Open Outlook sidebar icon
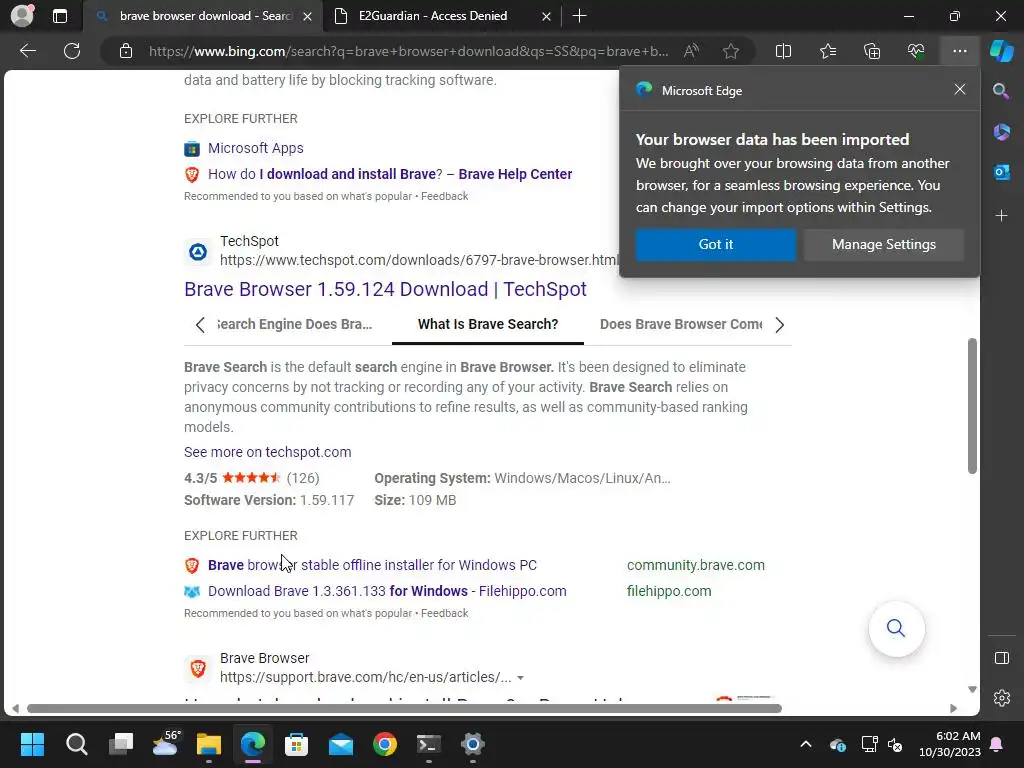The width and height of the screenshot is (1024, 768). tap(1001, 172)
